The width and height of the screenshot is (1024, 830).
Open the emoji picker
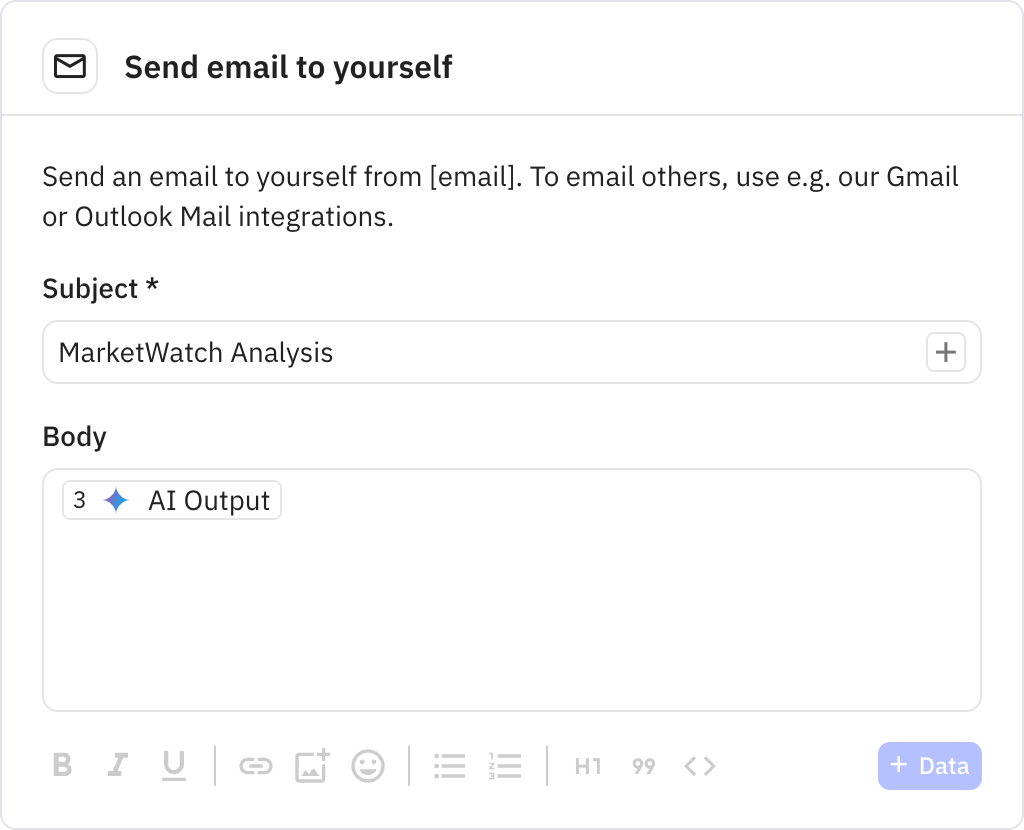[x=367, y=766]
